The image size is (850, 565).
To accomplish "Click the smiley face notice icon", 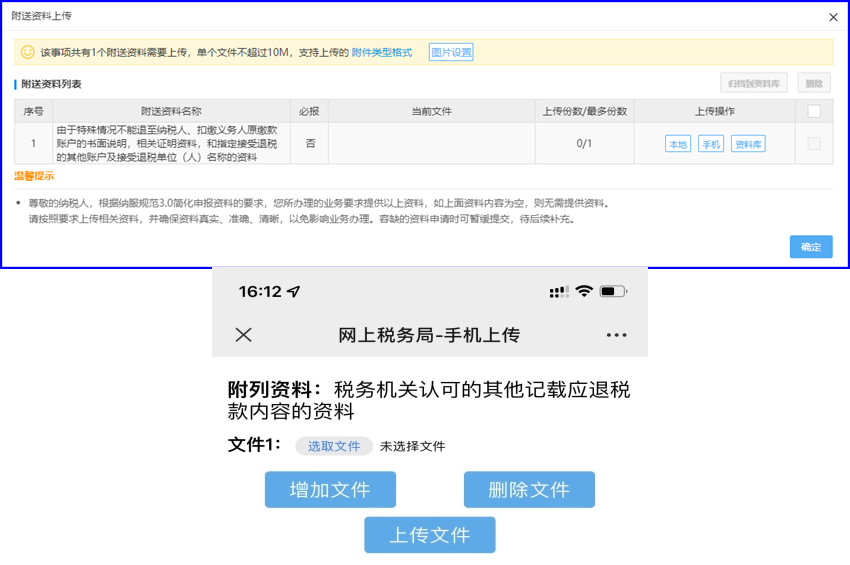I will click(28, 52).
